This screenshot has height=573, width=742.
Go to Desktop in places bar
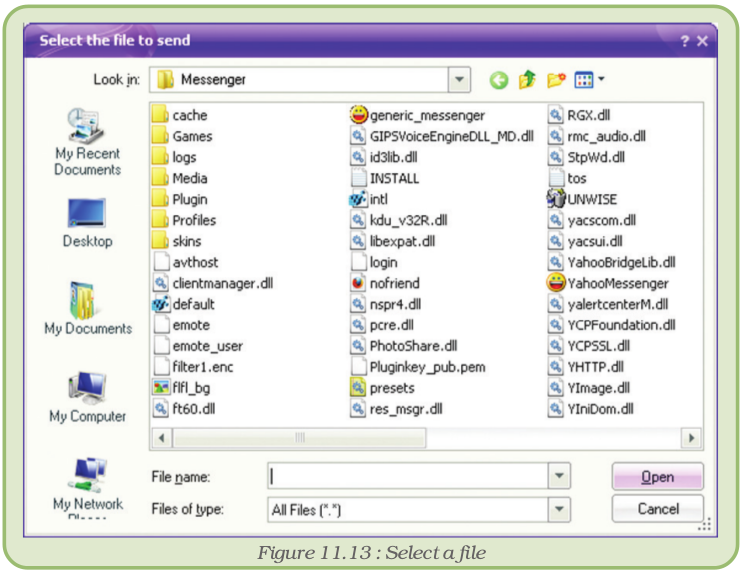(87, 223)
